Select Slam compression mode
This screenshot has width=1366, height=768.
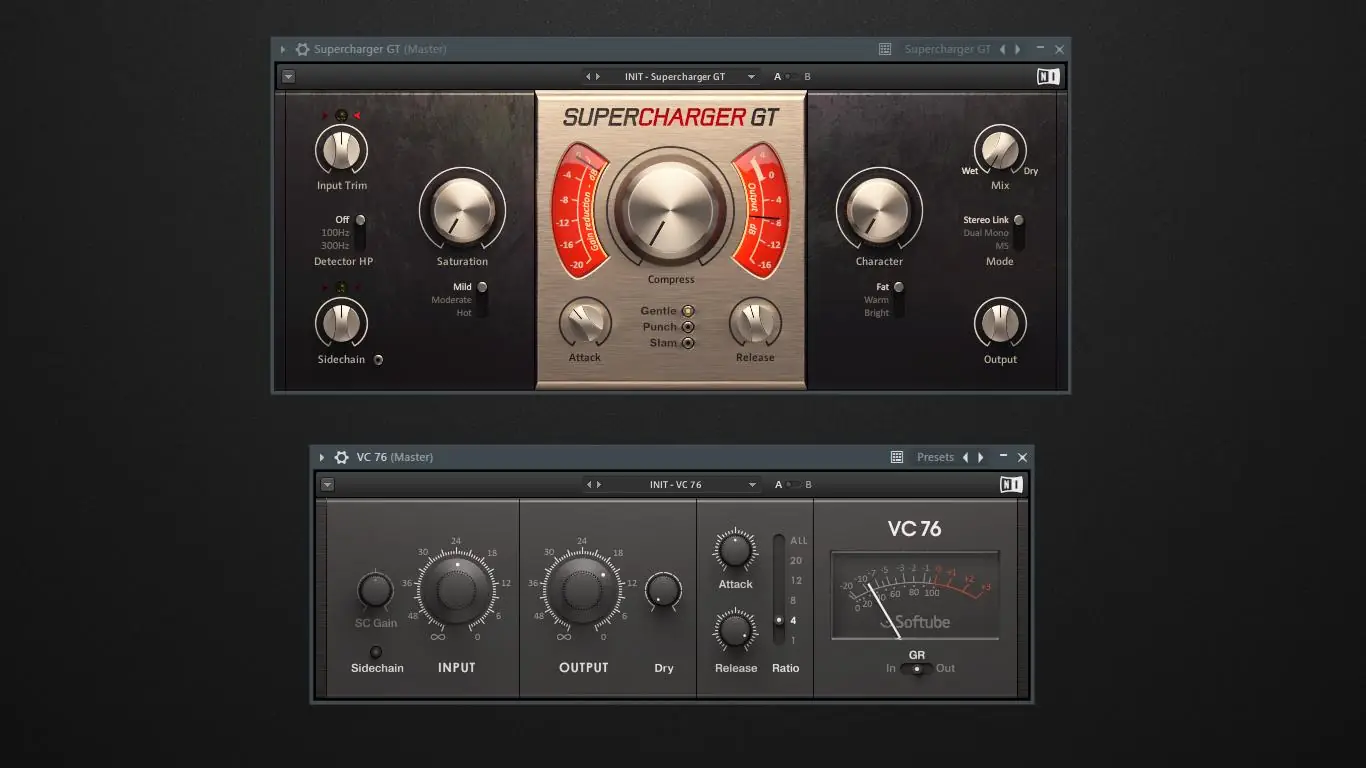688,343
